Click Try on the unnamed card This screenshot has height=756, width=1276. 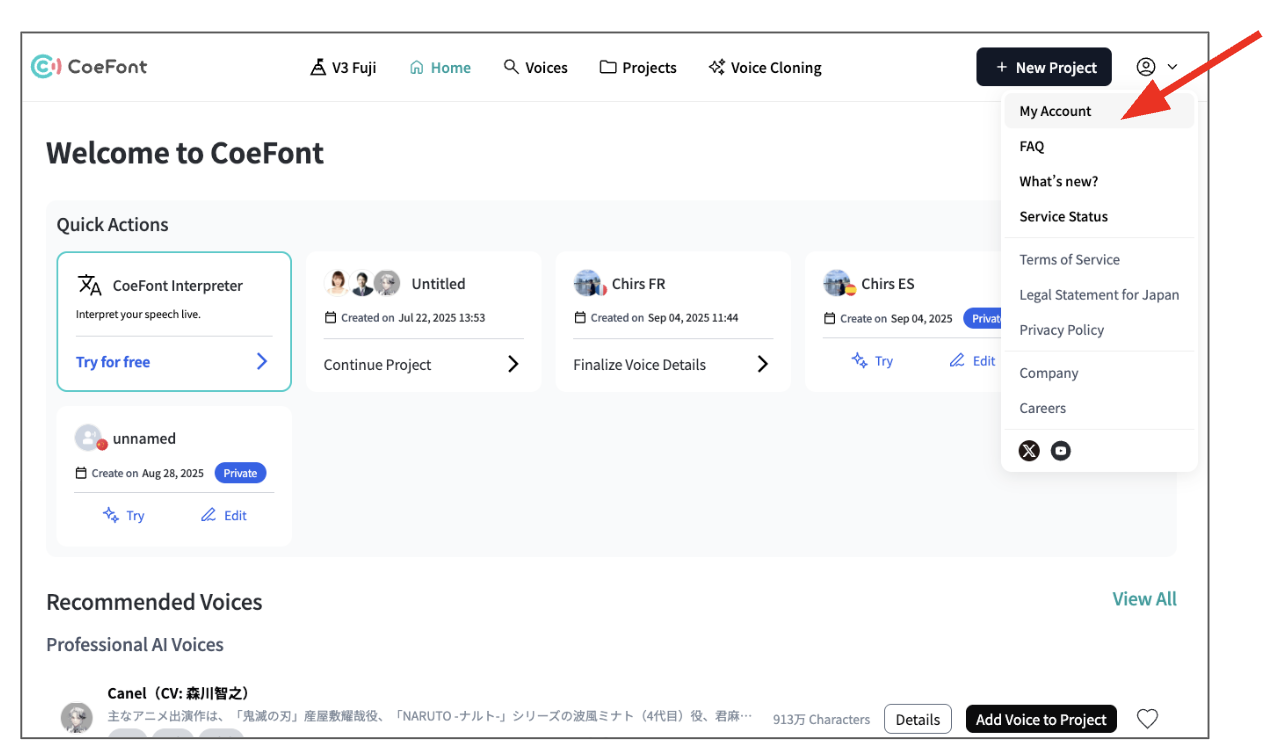pyautogui.click(x=123, y=515)
